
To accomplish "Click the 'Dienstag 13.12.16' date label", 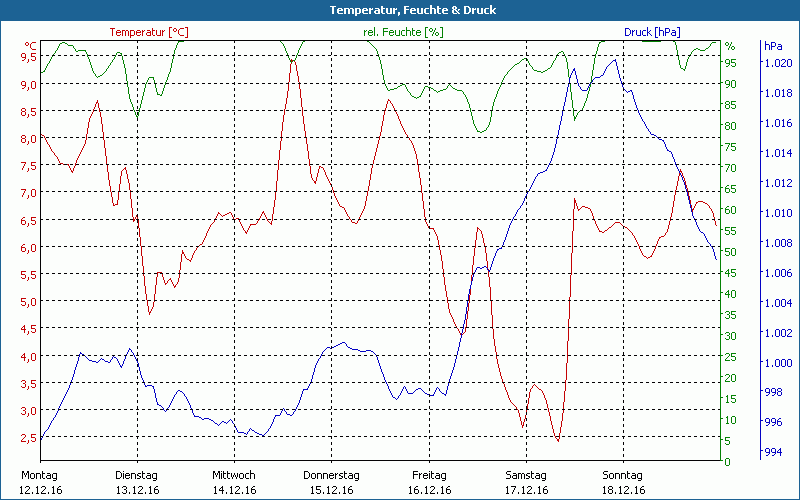I will 137,482.
